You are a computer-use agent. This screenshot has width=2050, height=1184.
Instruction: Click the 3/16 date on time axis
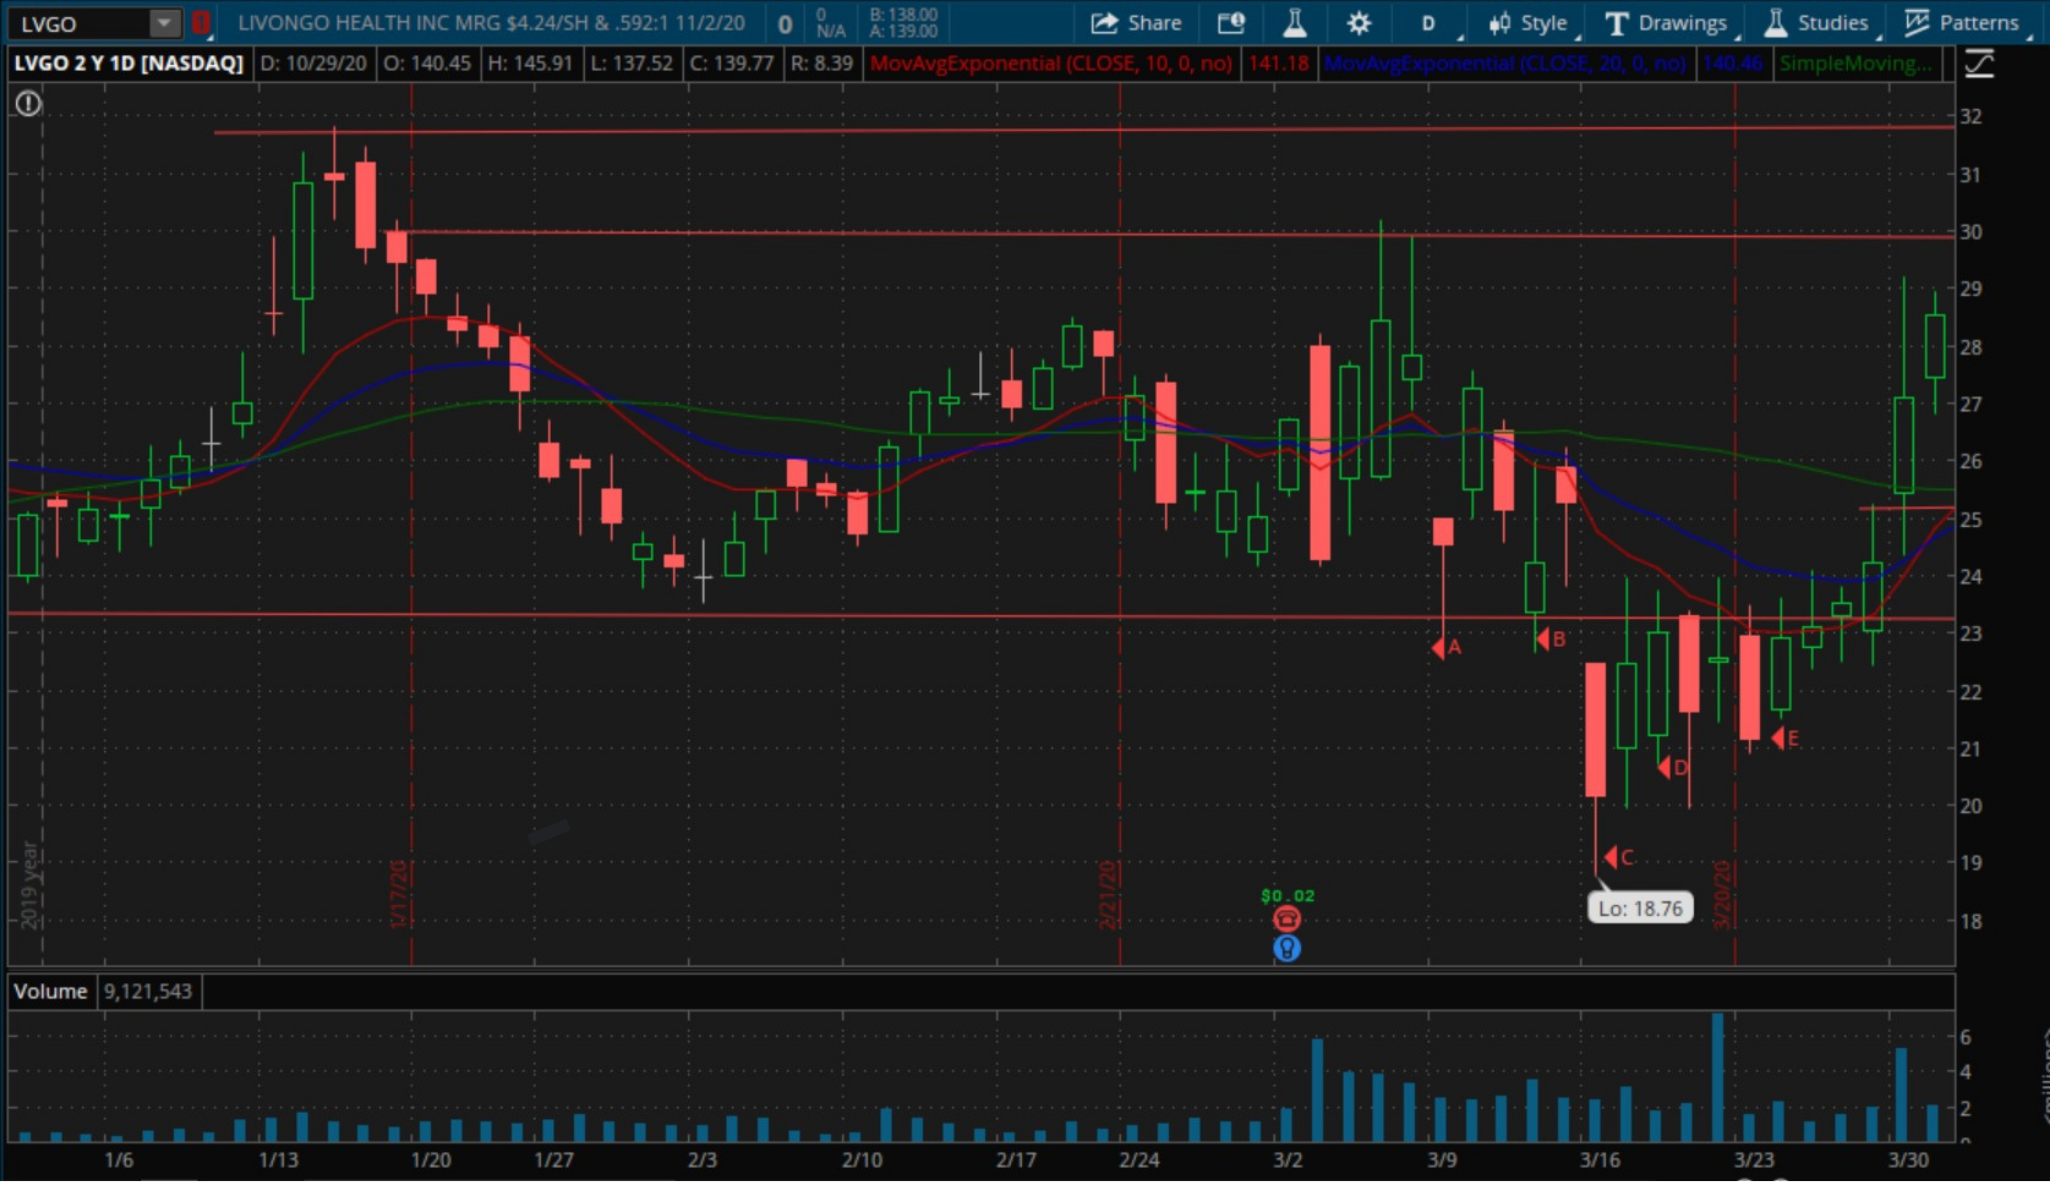click(x=1600, y=1160)
